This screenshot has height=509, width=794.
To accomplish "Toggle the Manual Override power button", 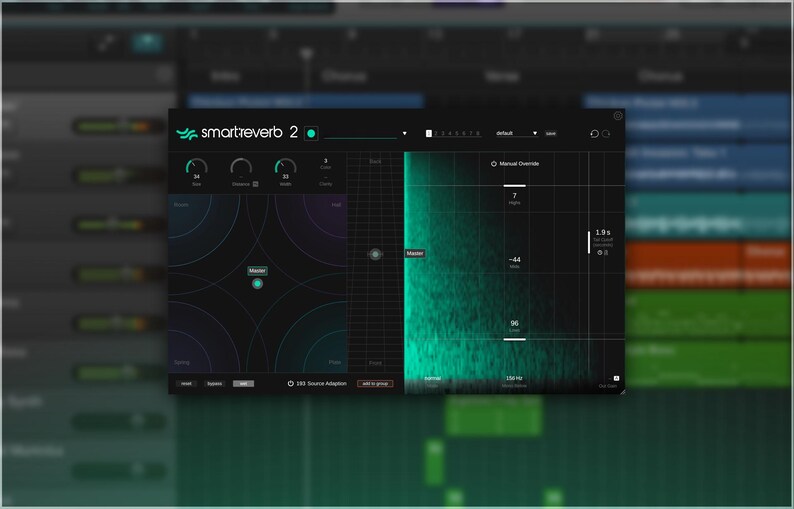I will [x=494, y=164].
